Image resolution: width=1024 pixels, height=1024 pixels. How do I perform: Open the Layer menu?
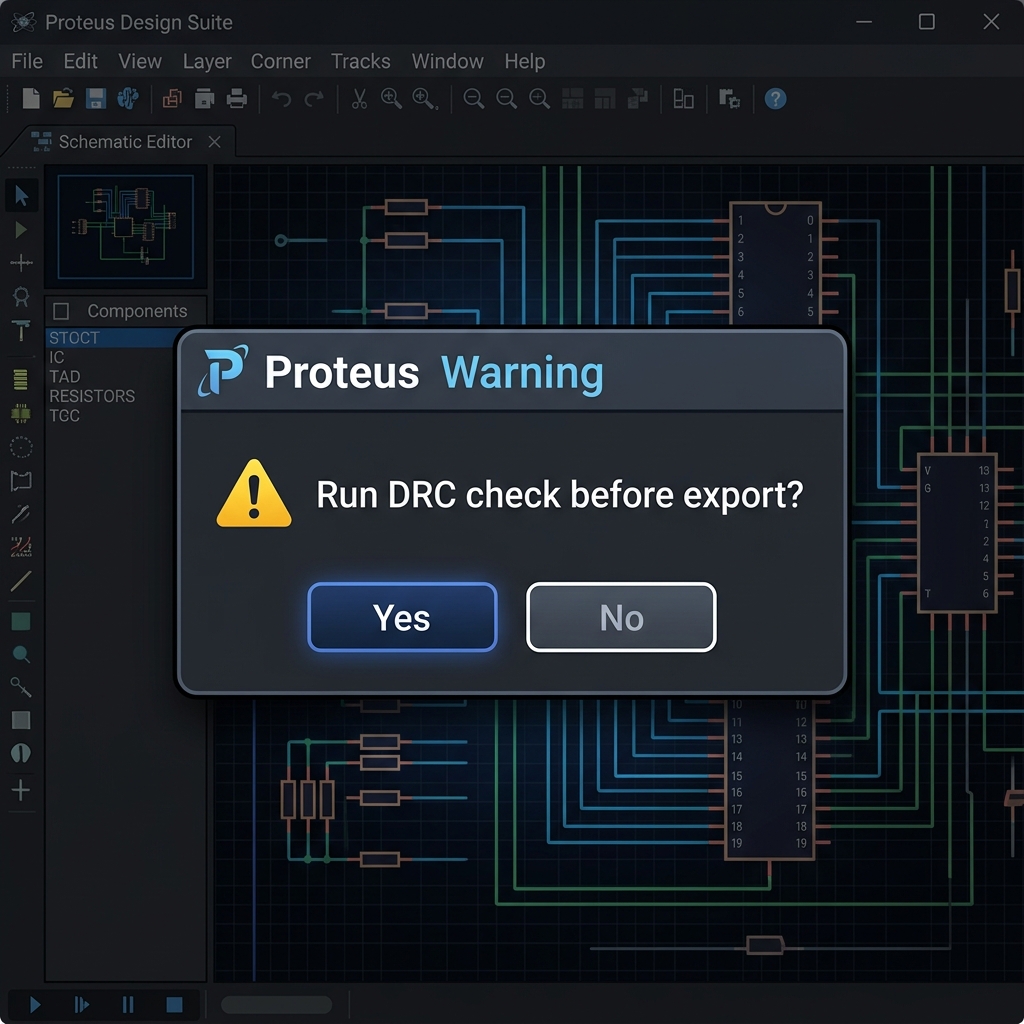click(x=207, y=61)
